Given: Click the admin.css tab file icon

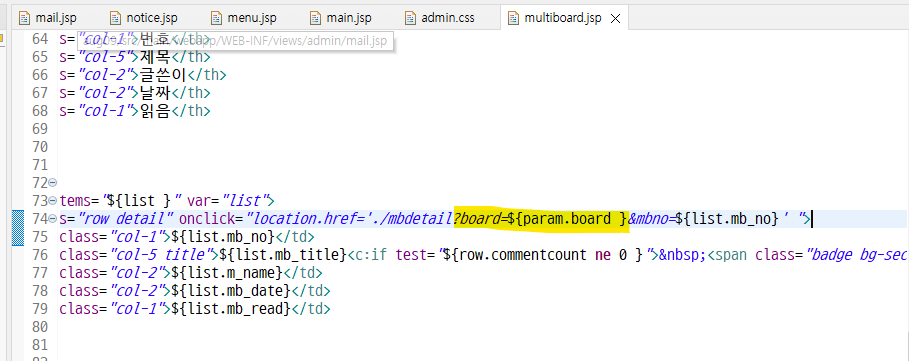Looking at the screenshot, I should [410, 18].
